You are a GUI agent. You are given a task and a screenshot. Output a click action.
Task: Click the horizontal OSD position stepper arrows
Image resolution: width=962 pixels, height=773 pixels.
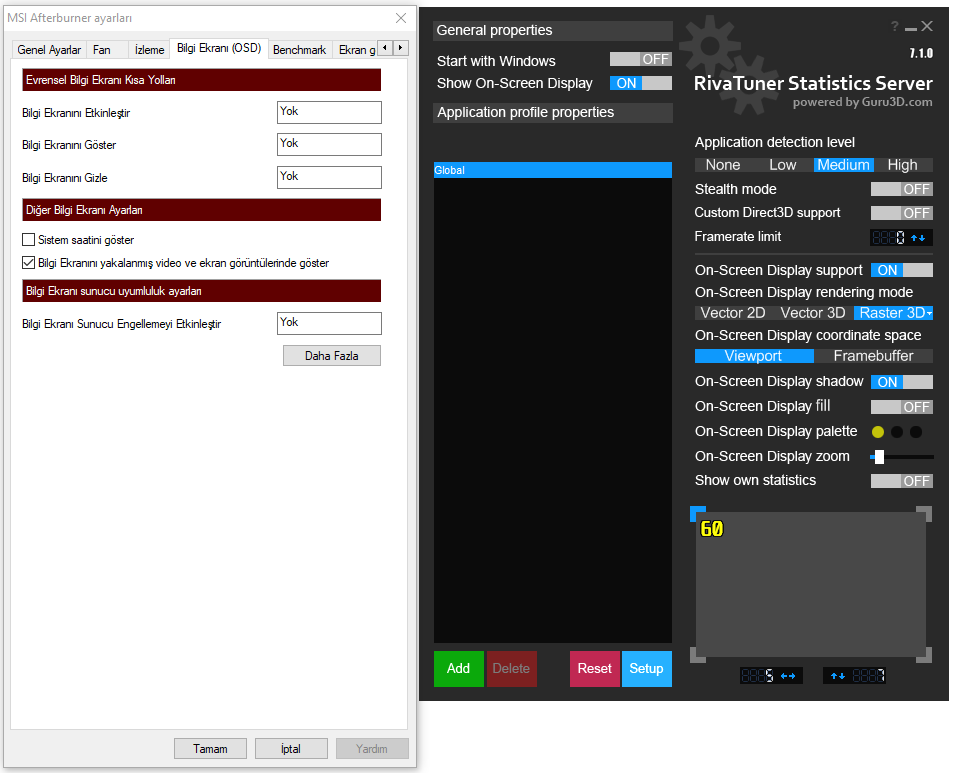pos(788,676)
